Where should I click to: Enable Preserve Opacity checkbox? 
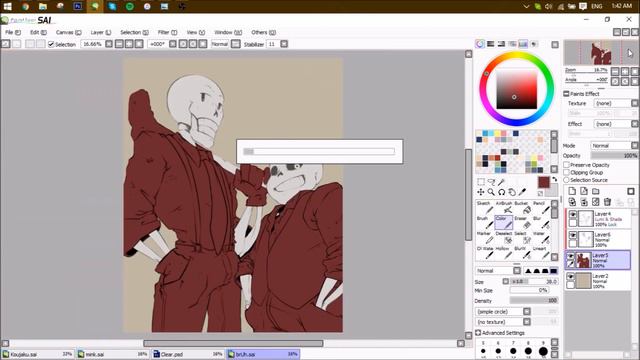(x=567, y=165)
